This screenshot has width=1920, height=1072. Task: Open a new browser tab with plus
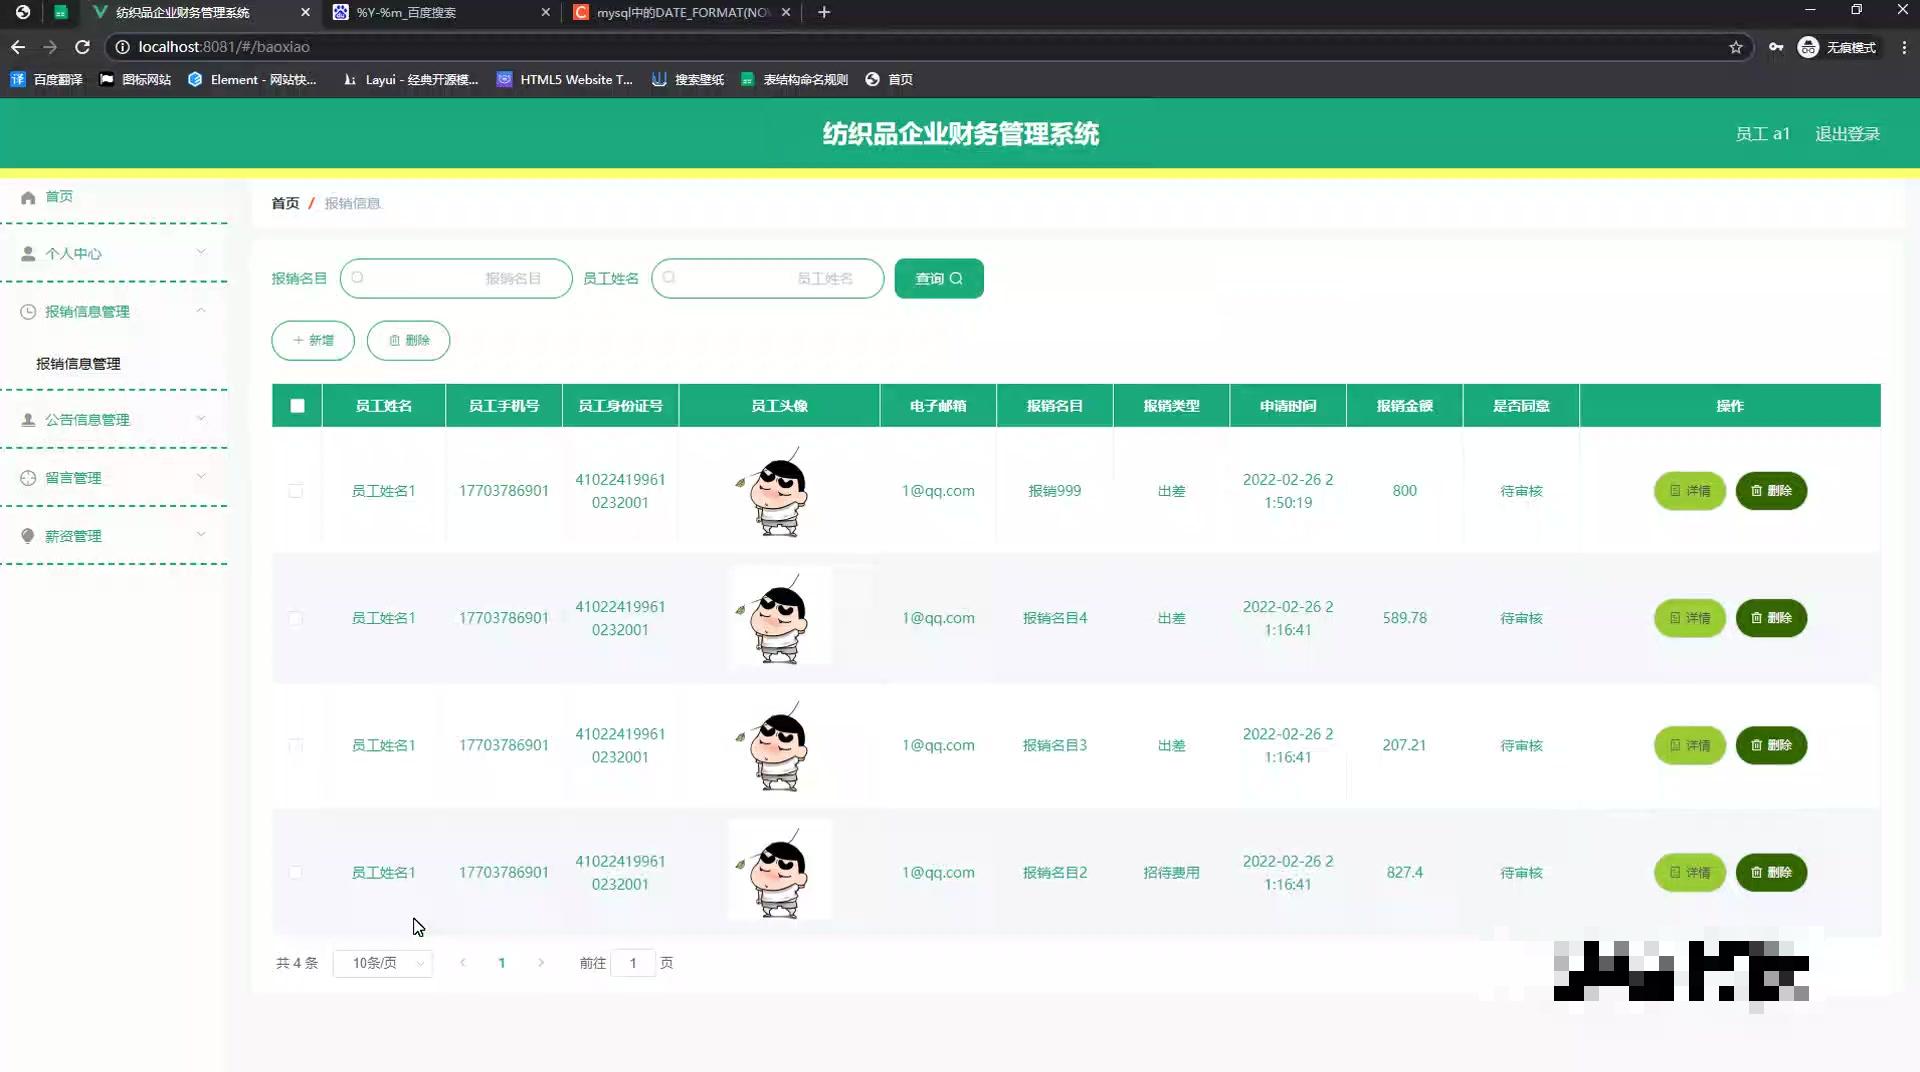click(x=824, y=12)
